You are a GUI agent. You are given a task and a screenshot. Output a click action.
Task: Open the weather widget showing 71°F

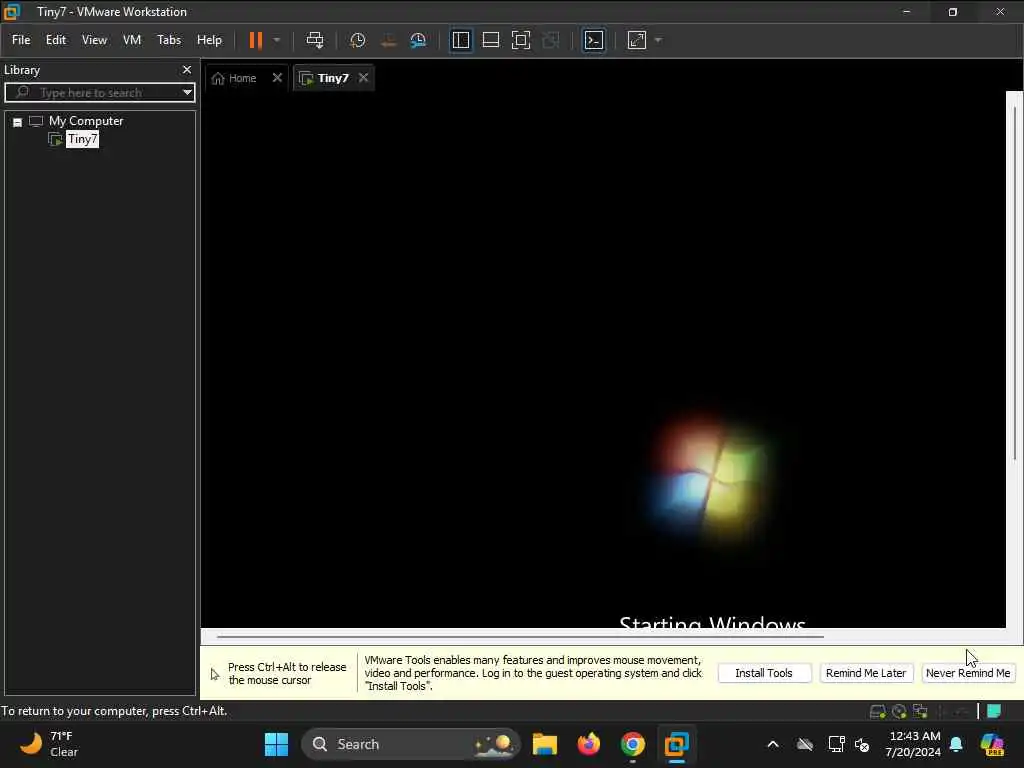48,744
